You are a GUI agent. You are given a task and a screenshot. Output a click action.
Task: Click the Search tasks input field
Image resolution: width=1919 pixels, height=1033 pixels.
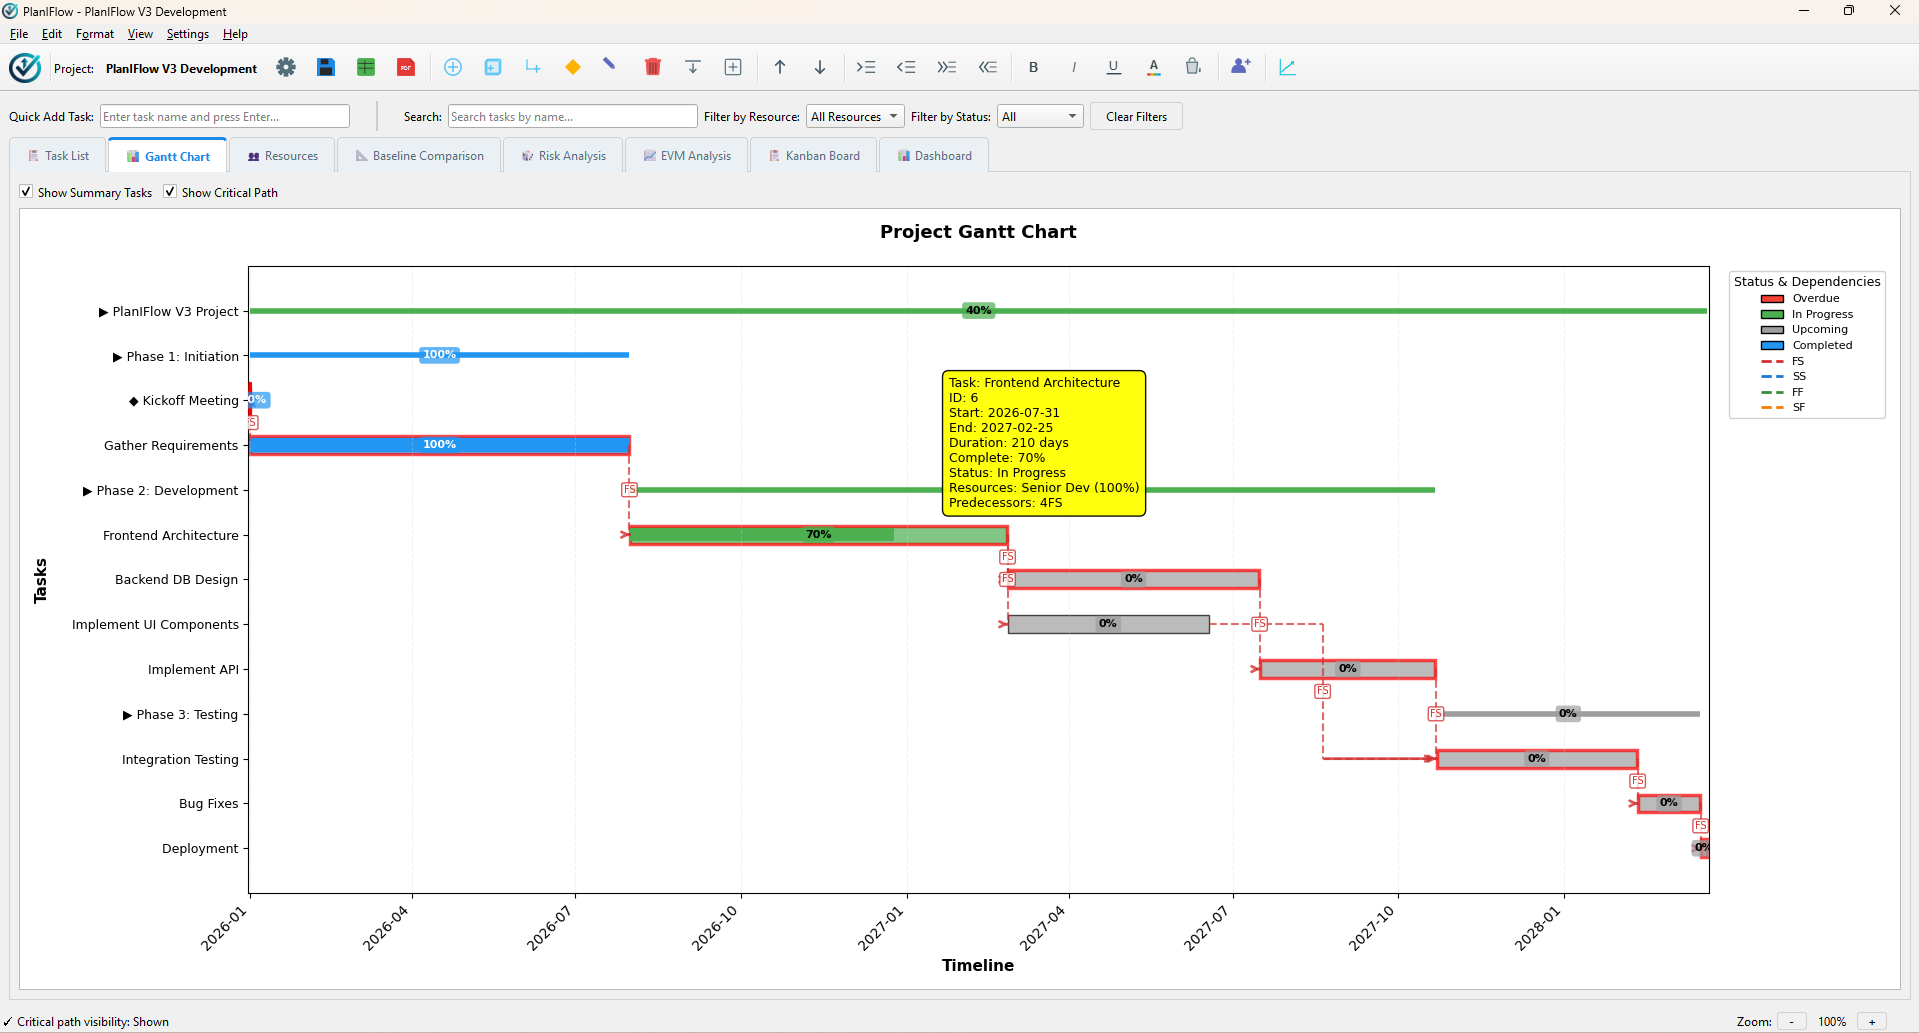tap(573, 117)
